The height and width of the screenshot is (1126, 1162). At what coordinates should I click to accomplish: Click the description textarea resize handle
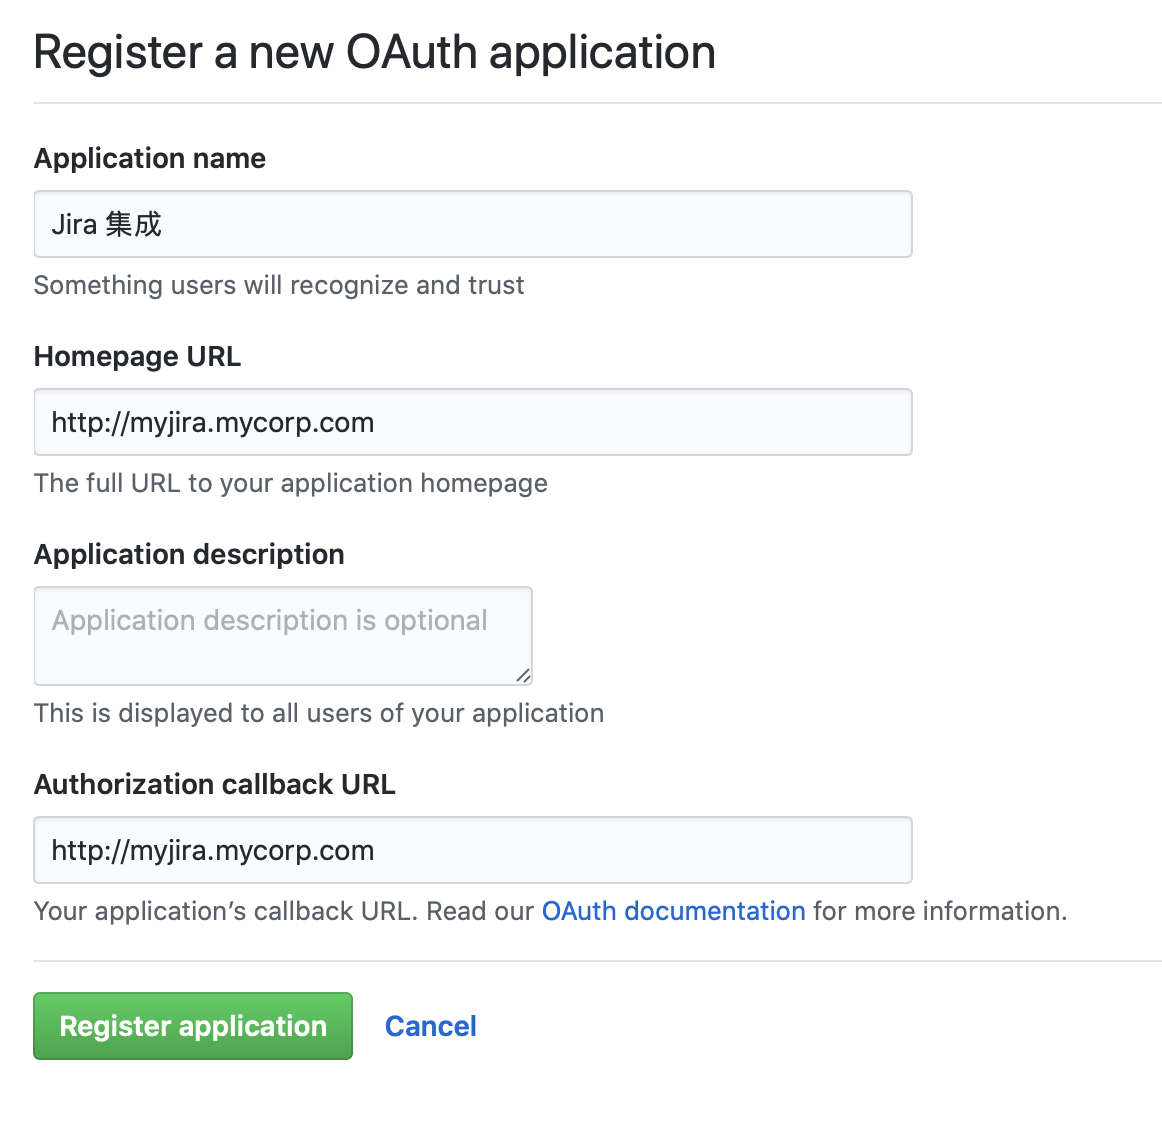(x=523, y=676)
